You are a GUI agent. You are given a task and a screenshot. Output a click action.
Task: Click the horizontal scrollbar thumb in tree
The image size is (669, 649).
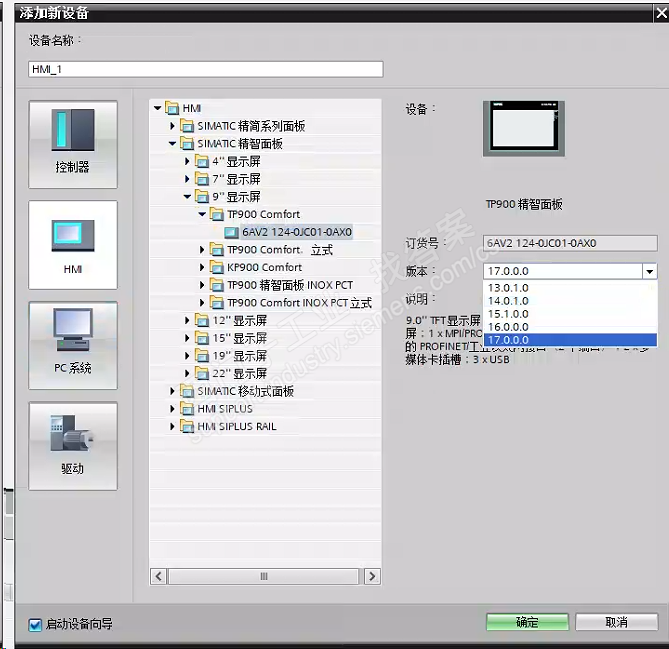(264, 576)
